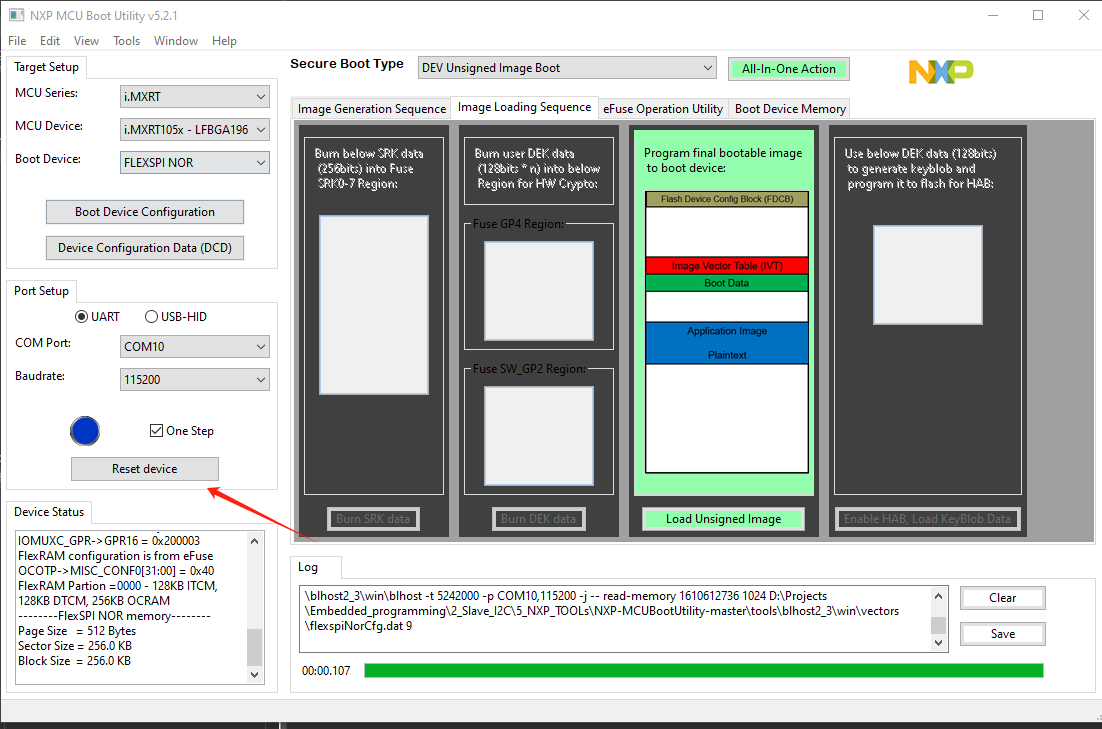Open the Tools menu
1102x729 pixels.
click(x=126, y=41)
